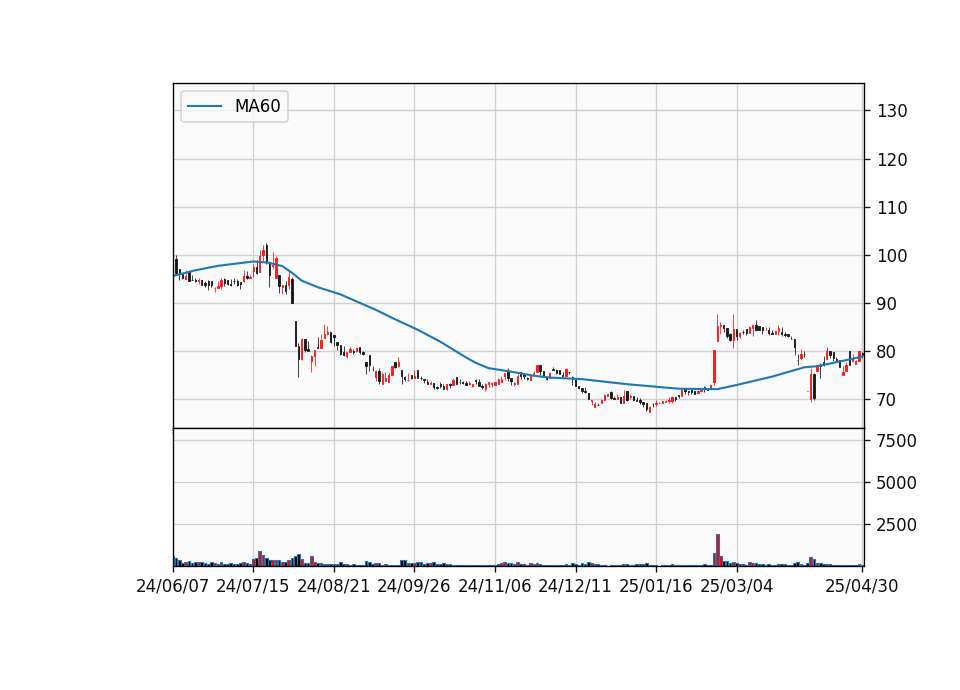Click the 120 price axis label

(892, 160)
